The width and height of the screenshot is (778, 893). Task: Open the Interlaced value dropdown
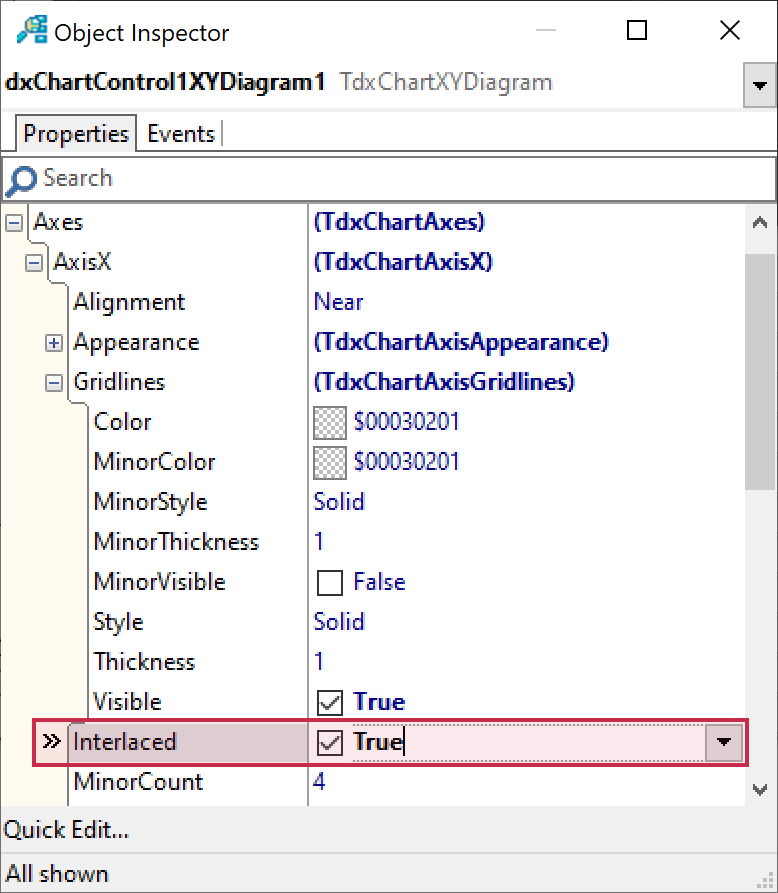tap(724, 742)
